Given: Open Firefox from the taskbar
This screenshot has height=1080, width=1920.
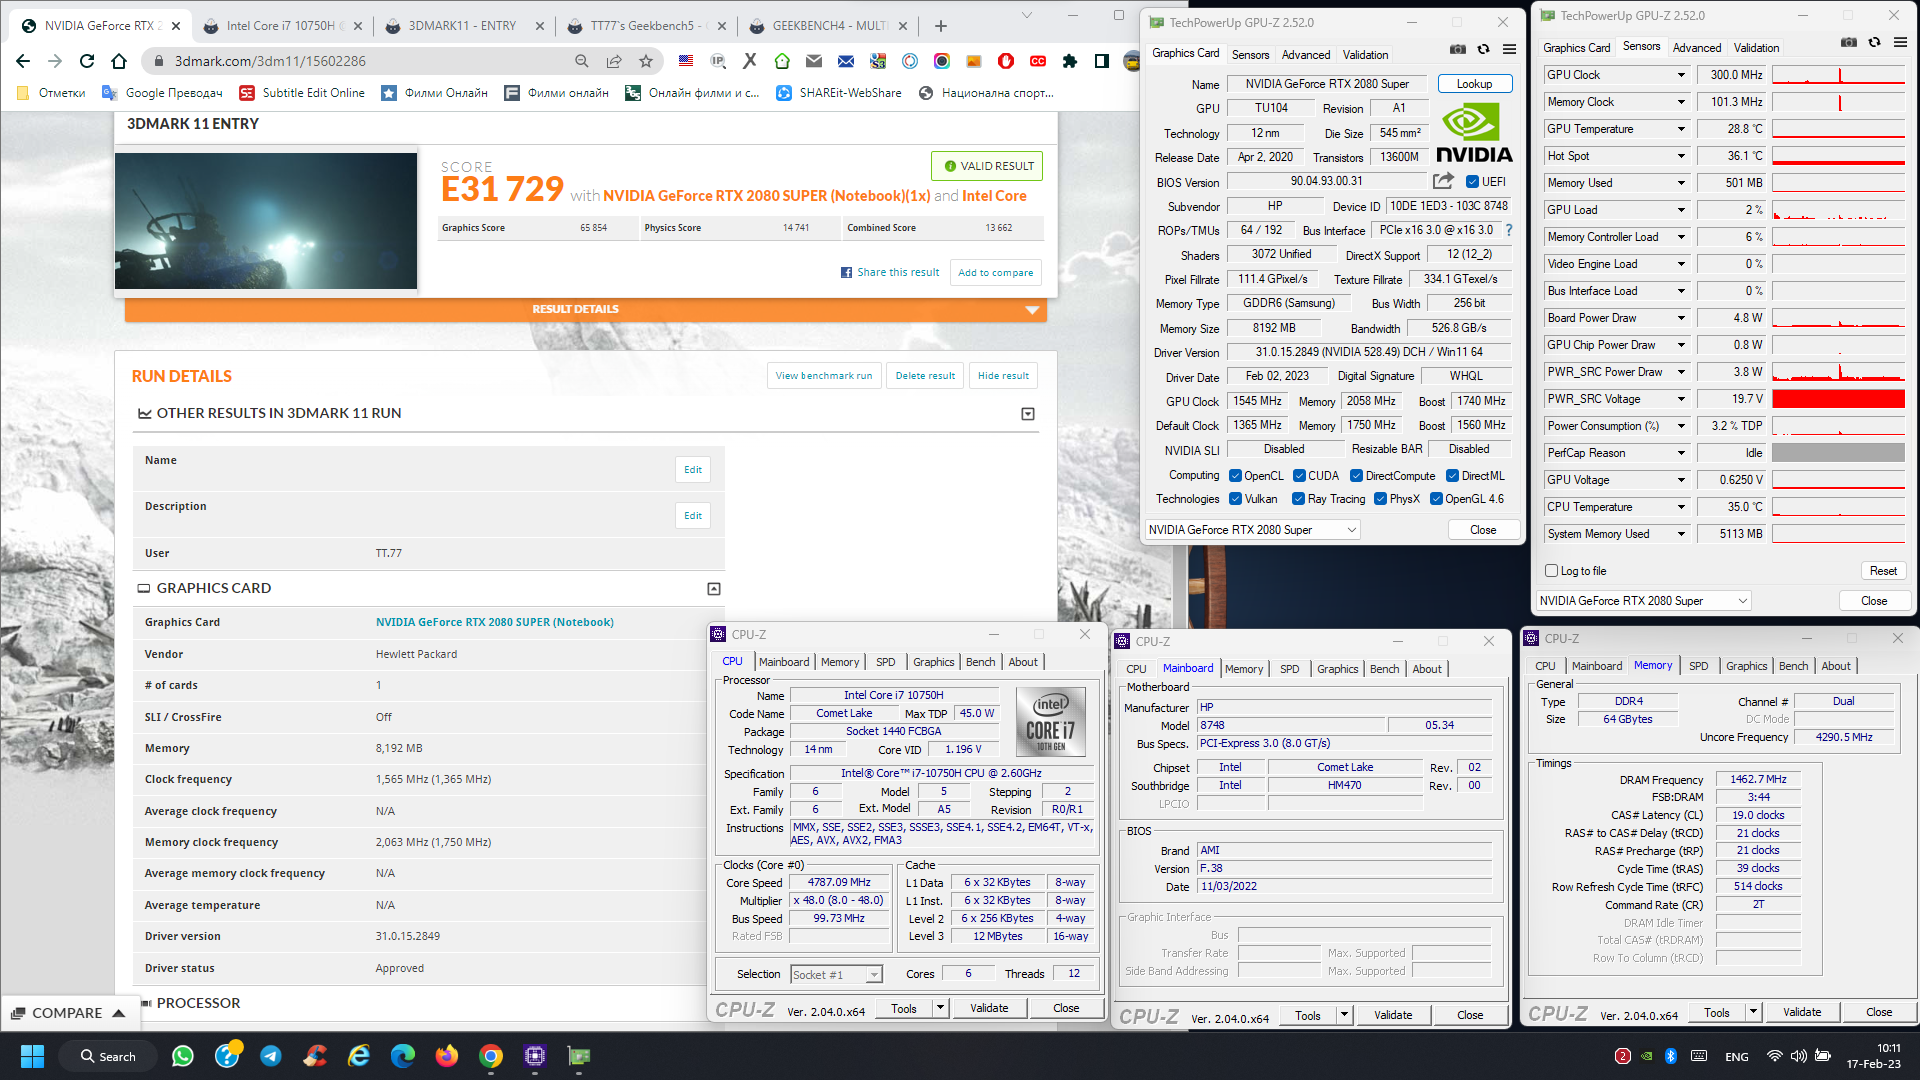Looking at the screenshot, I should point(447,1056).
